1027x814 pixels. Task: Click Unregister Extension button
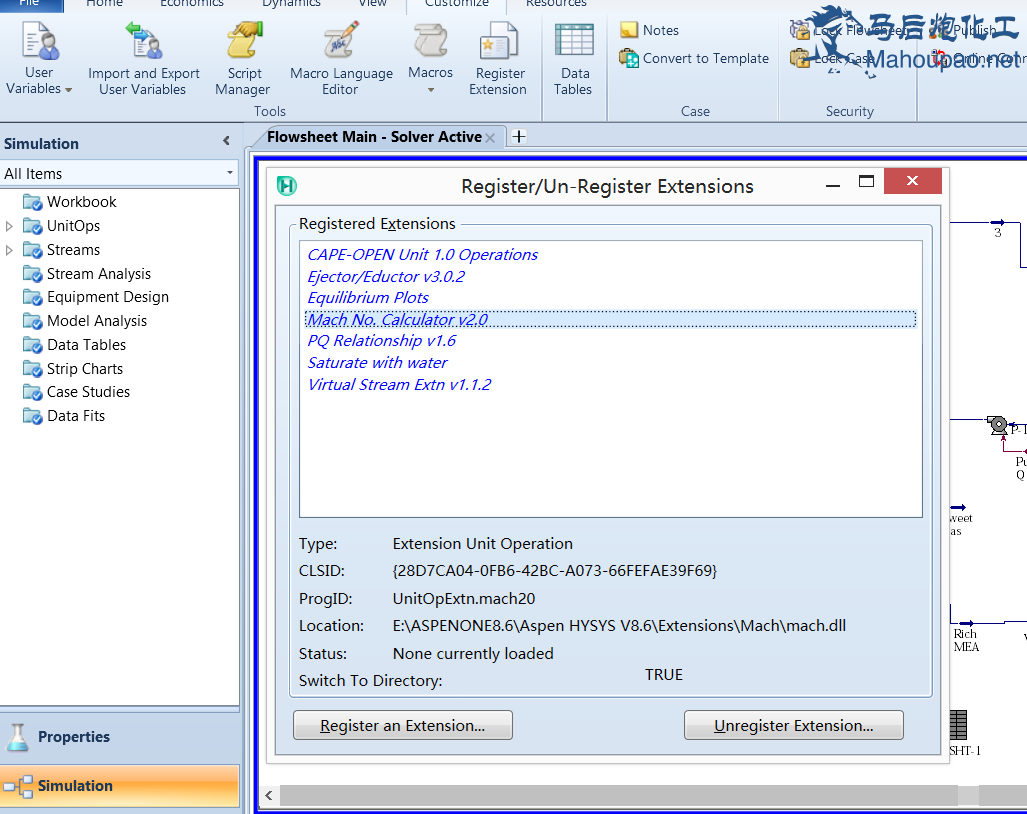(x=793, y=726)
